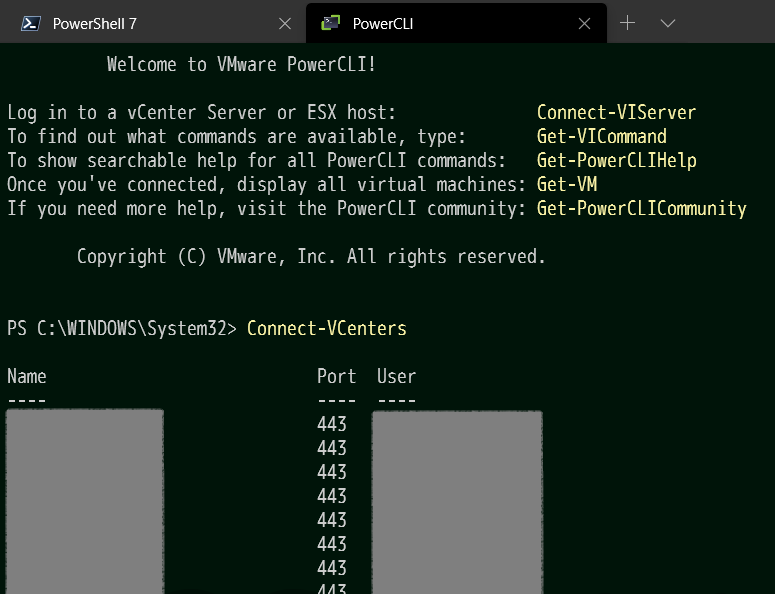Switch to the PowerShell 7 tab

point(153,23)
